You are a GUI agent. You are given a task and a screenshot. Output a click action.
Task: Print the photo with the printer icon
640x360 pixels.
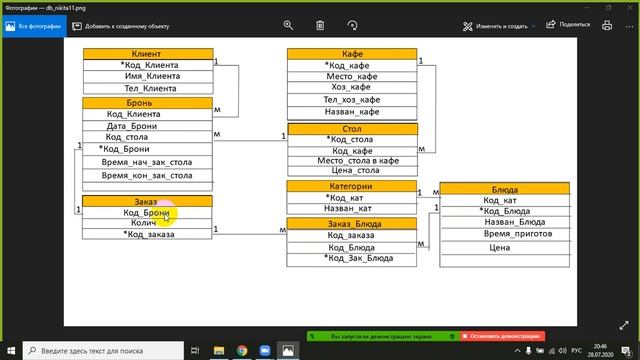[x=607, y=25]
